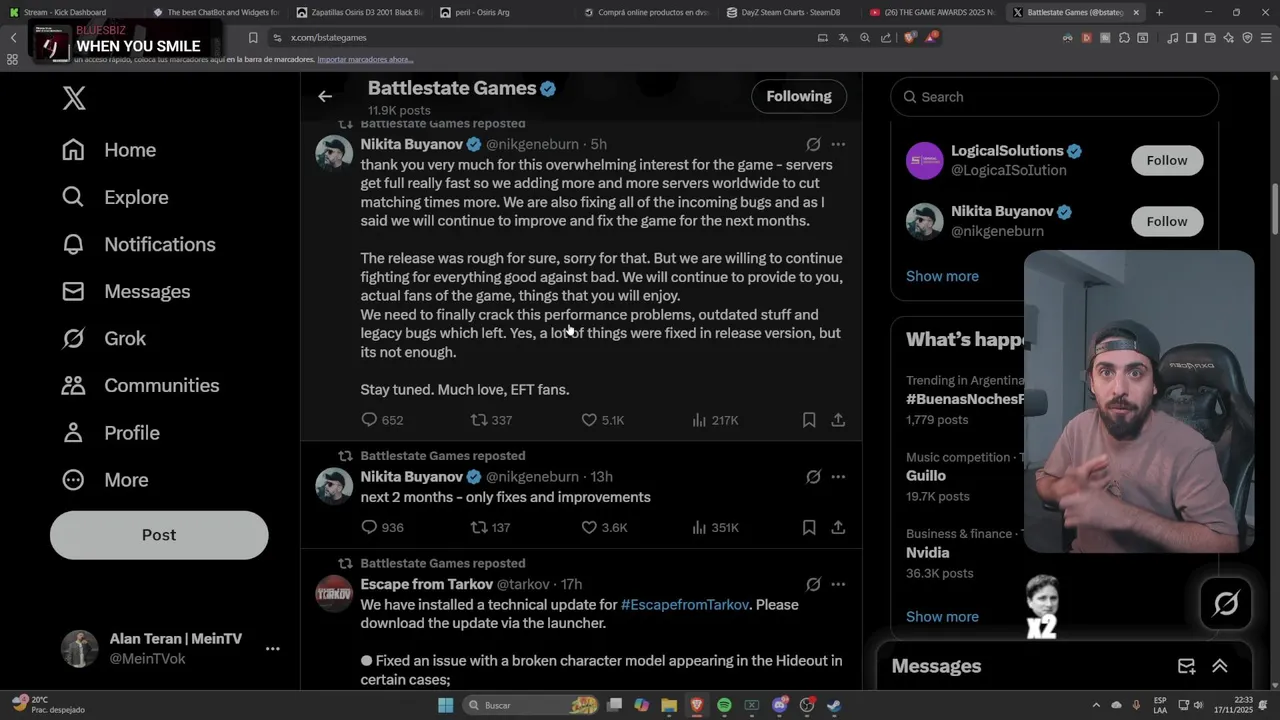The width and height of the screenshot is (1280, 720).
Task: Open Communities page
Action: [140, 385]
